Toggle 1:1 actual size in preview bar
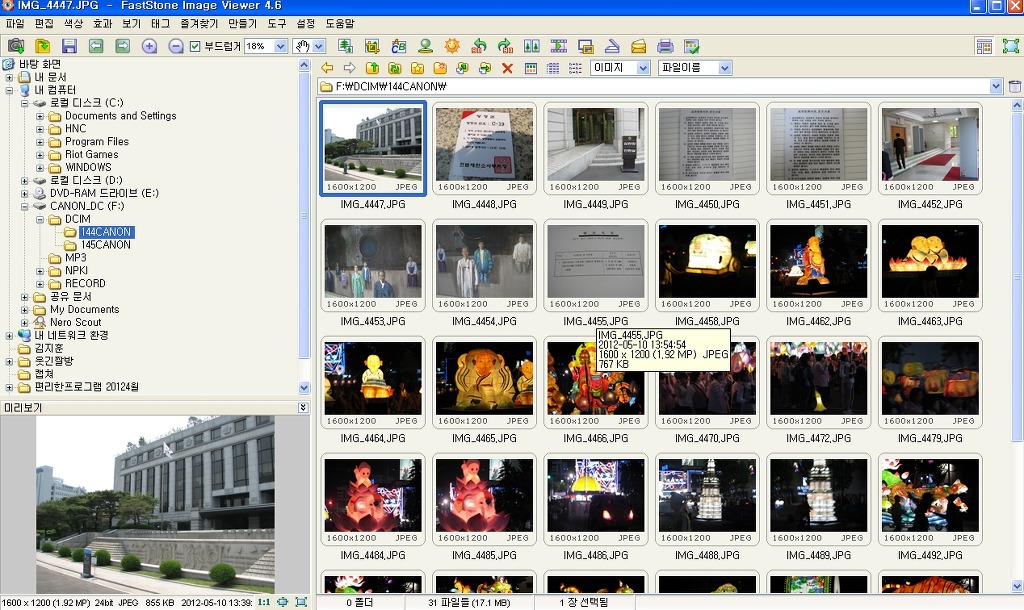 264,602
